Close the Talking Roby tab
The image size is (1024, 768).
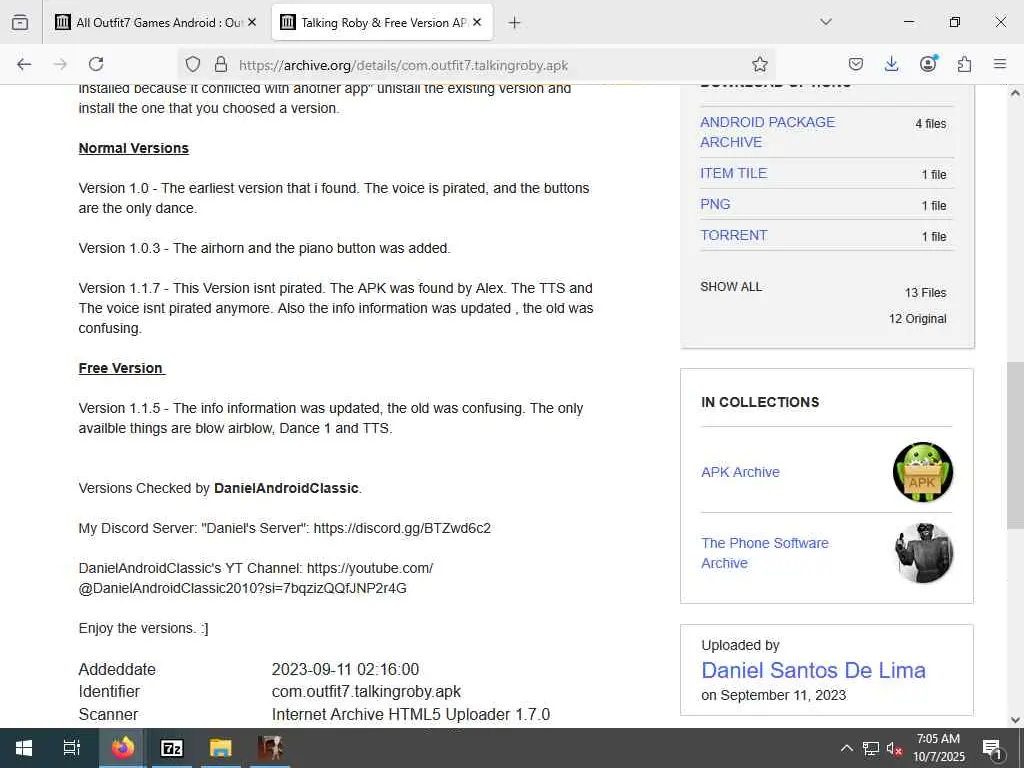click(477, 22)
